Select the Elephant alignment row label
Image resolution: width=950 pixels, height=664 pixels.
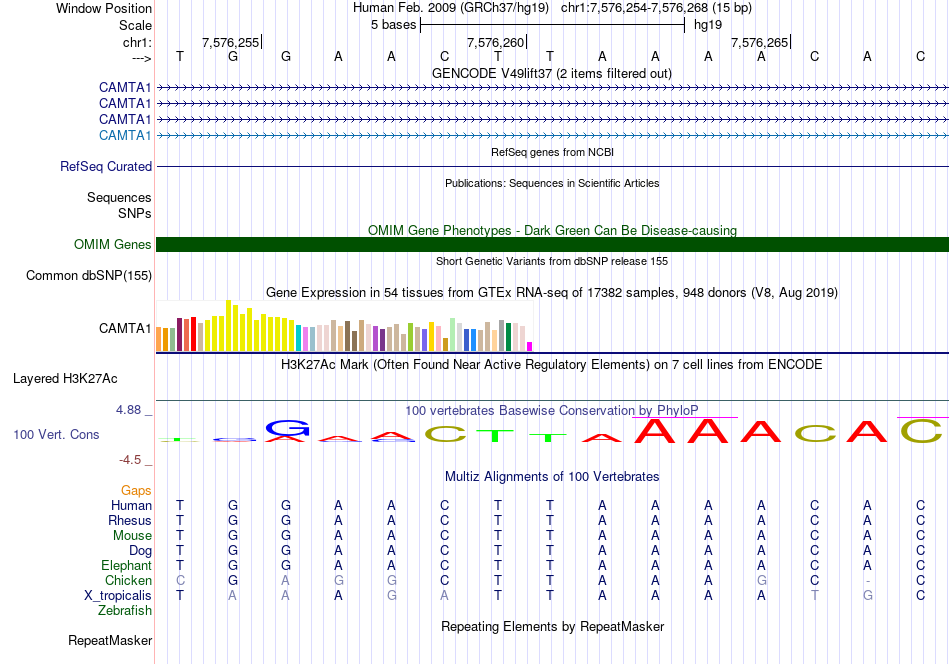(x=126, y=565)
